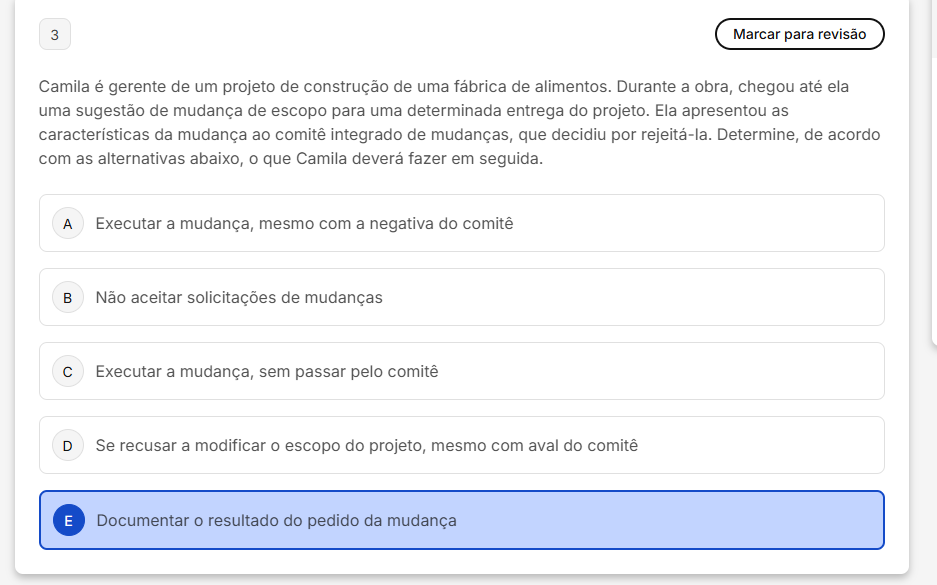Image resolution: width=937 pixels, height=585 pixels.
Task: Click the partially visible panel at right edge
Action: point(933,170)
